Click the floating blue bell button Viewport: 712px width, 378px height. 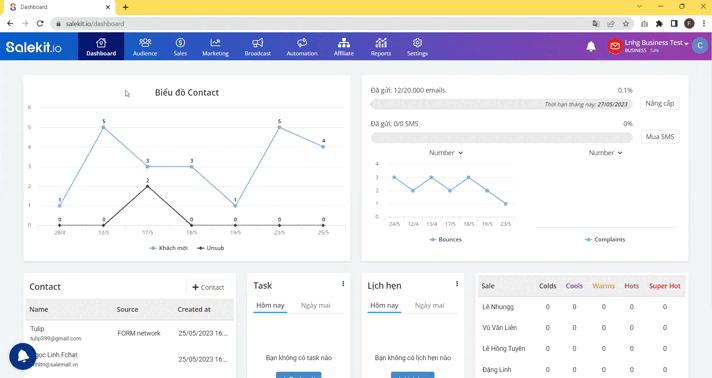22,356
